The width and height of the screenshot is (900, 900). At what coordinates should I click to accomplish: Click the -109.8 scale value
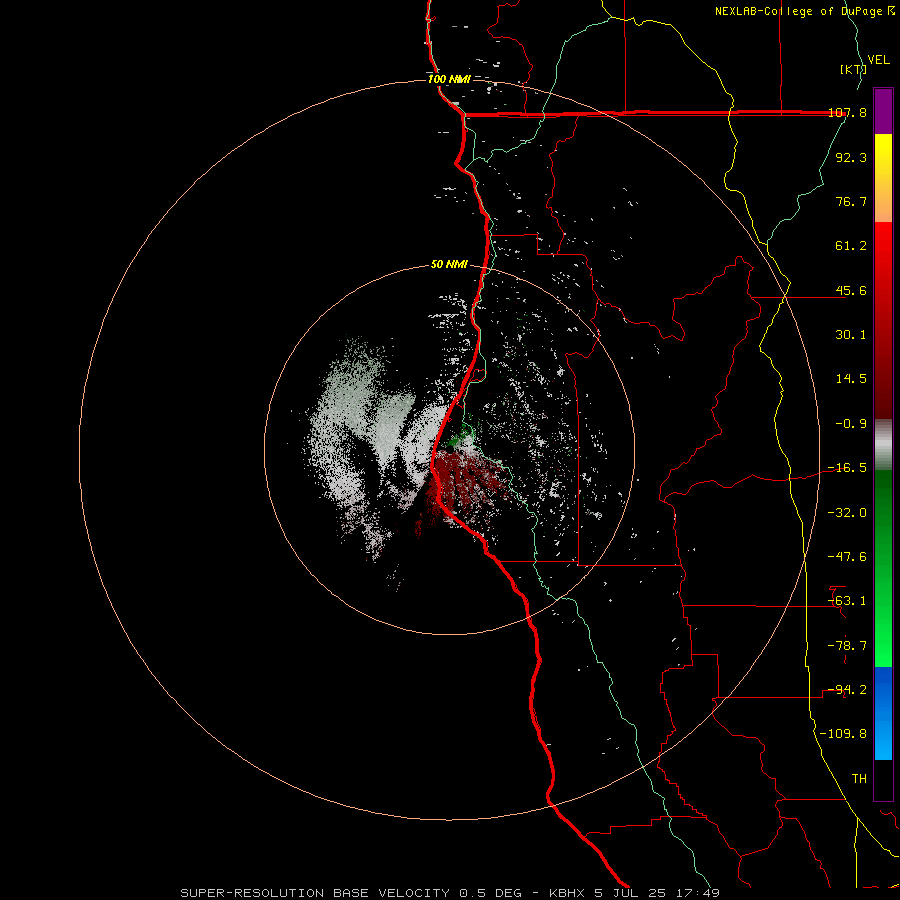tap(843, 734)
